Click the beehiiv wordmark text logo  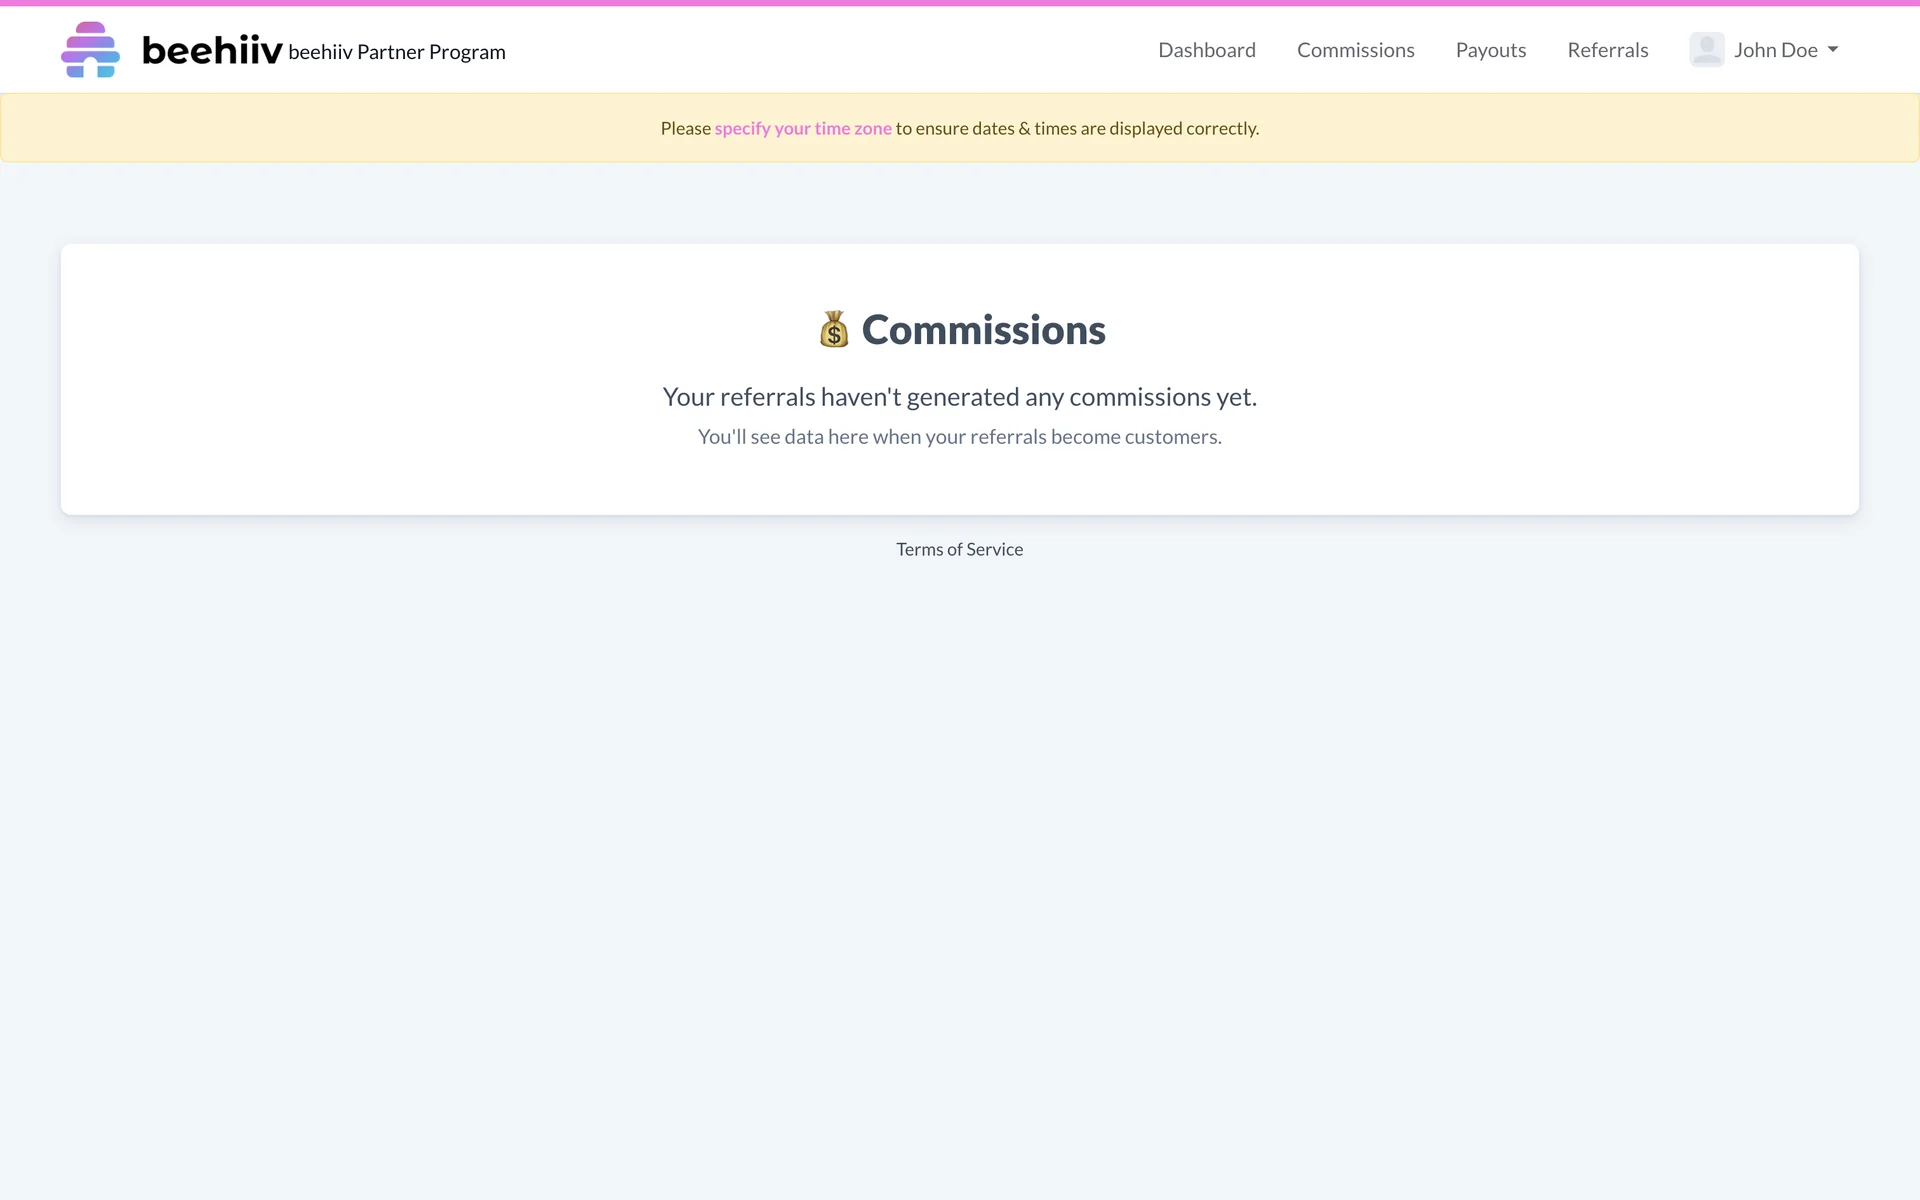(x=212, y=50)
